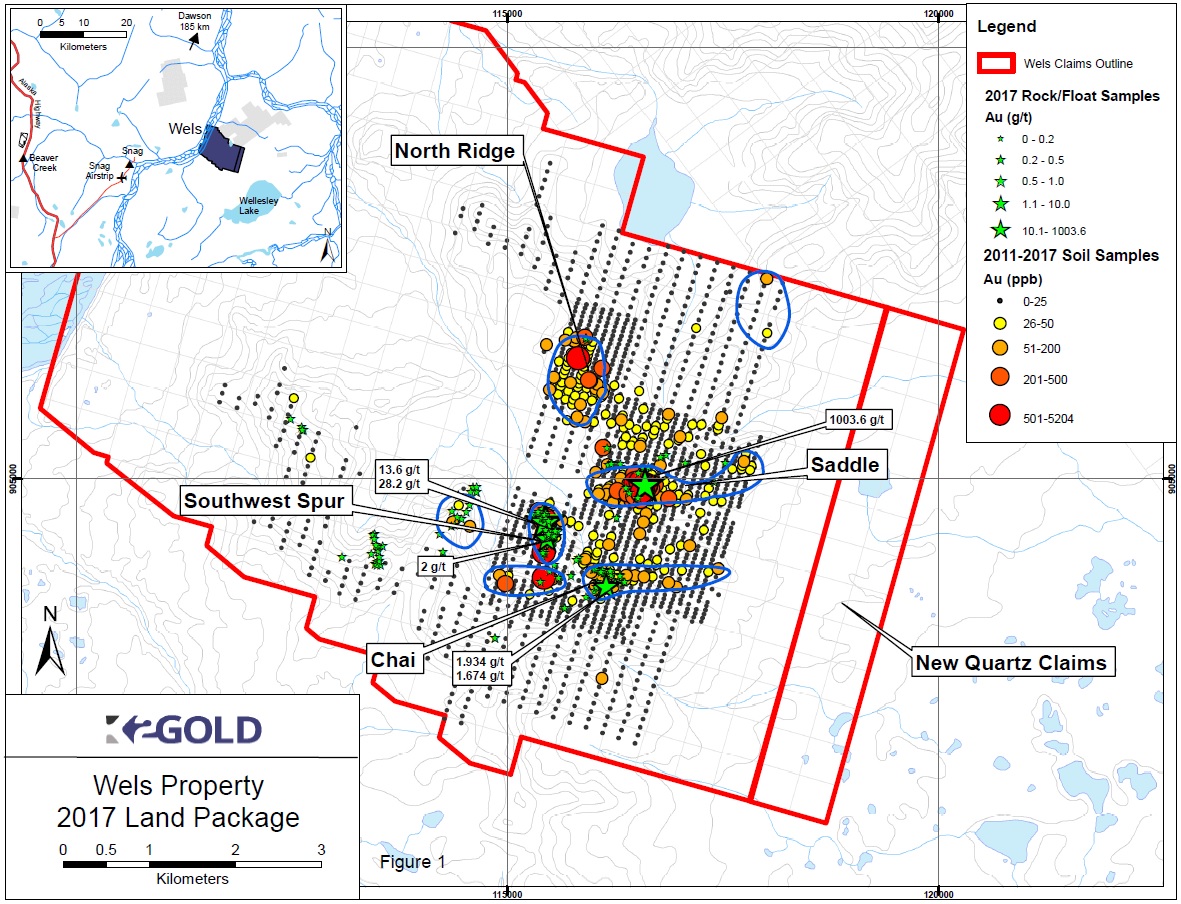This screenshot has width=1181, height=904.
Task: Click the 'Figure 1' caption
Action: point(413,862)
